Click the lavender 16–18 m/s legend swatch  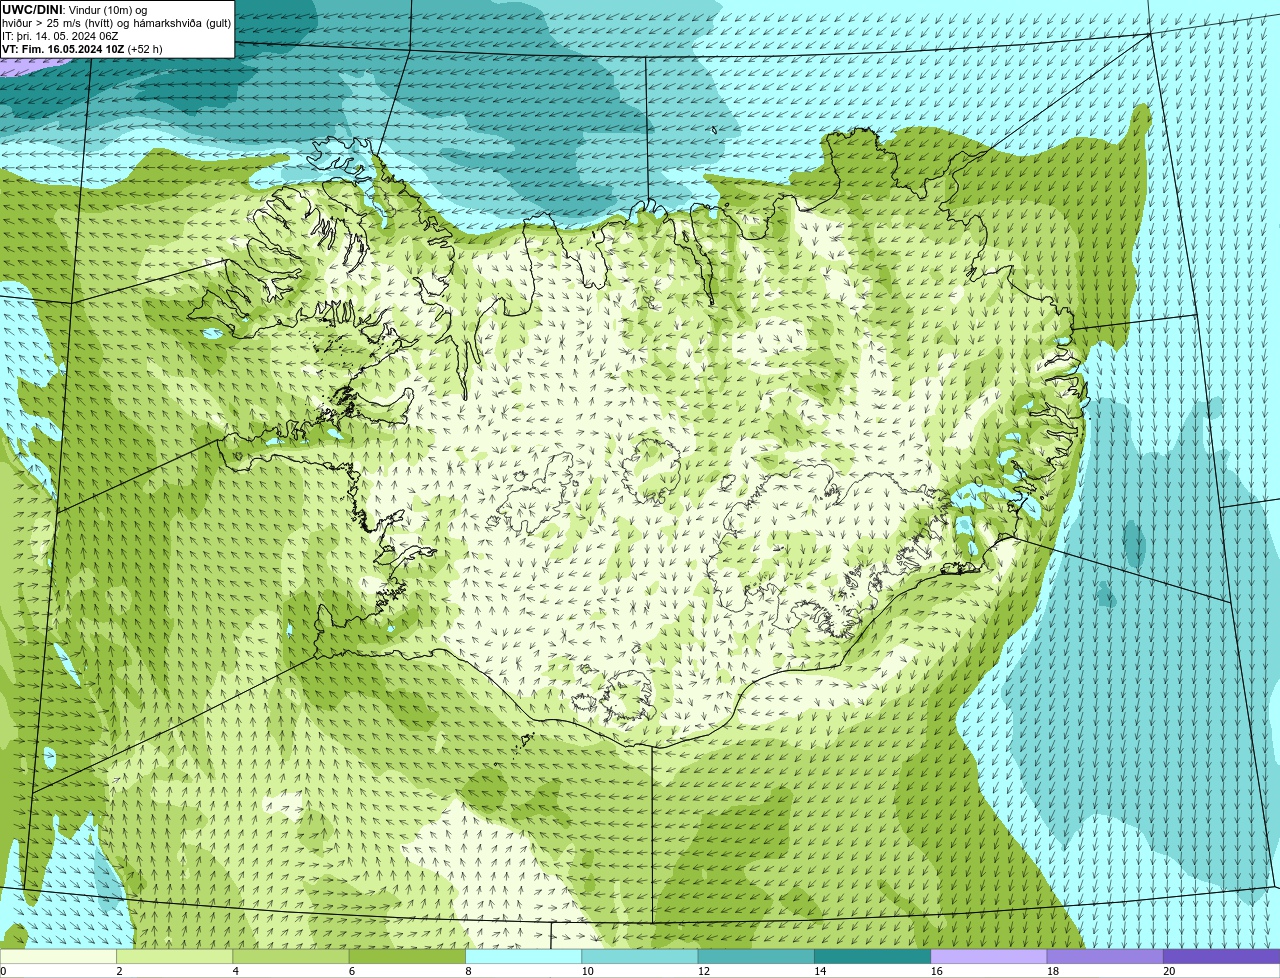pos(989,956)
